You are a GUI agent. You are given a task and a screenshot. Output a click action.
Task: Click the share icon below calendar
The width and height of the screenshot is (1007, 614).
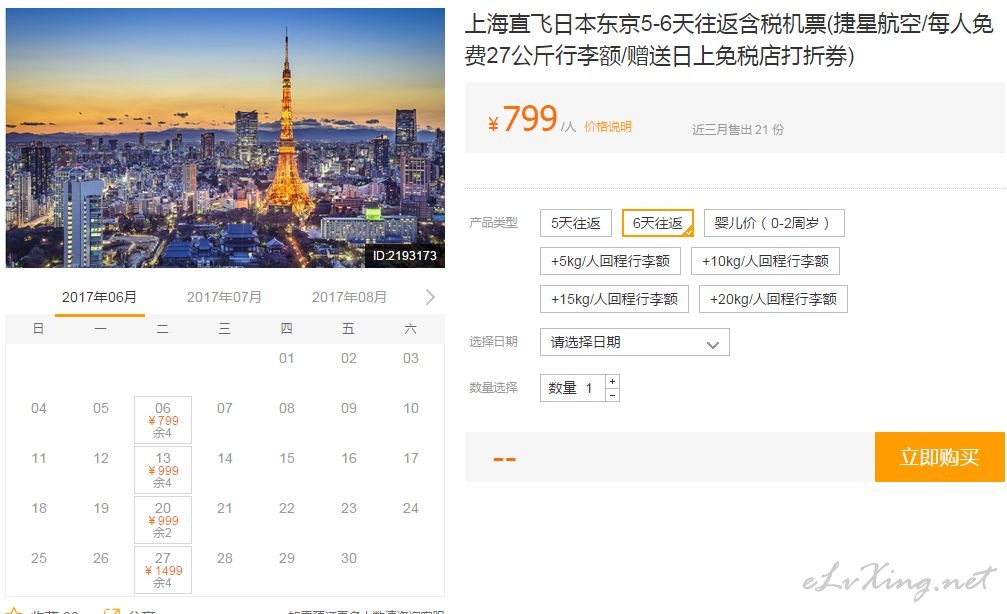(112, 611)
